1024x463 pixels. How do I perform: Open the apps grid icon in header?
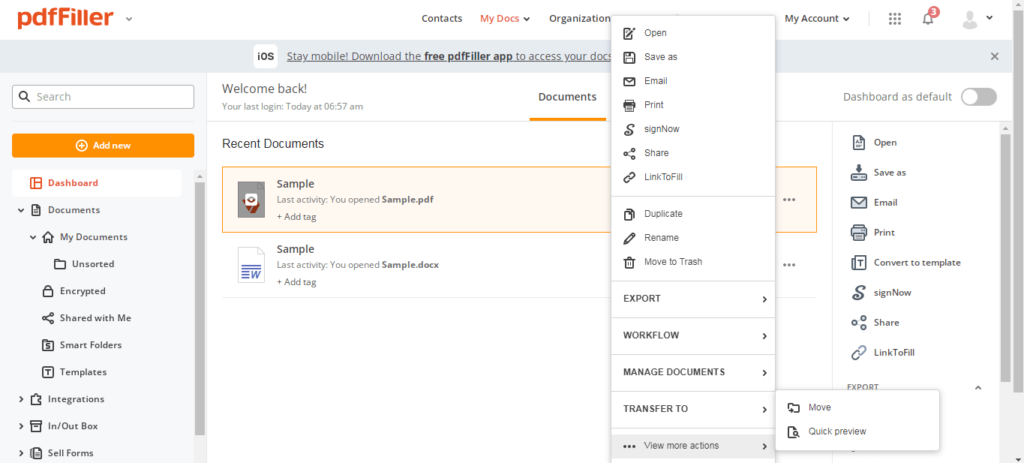895,19
